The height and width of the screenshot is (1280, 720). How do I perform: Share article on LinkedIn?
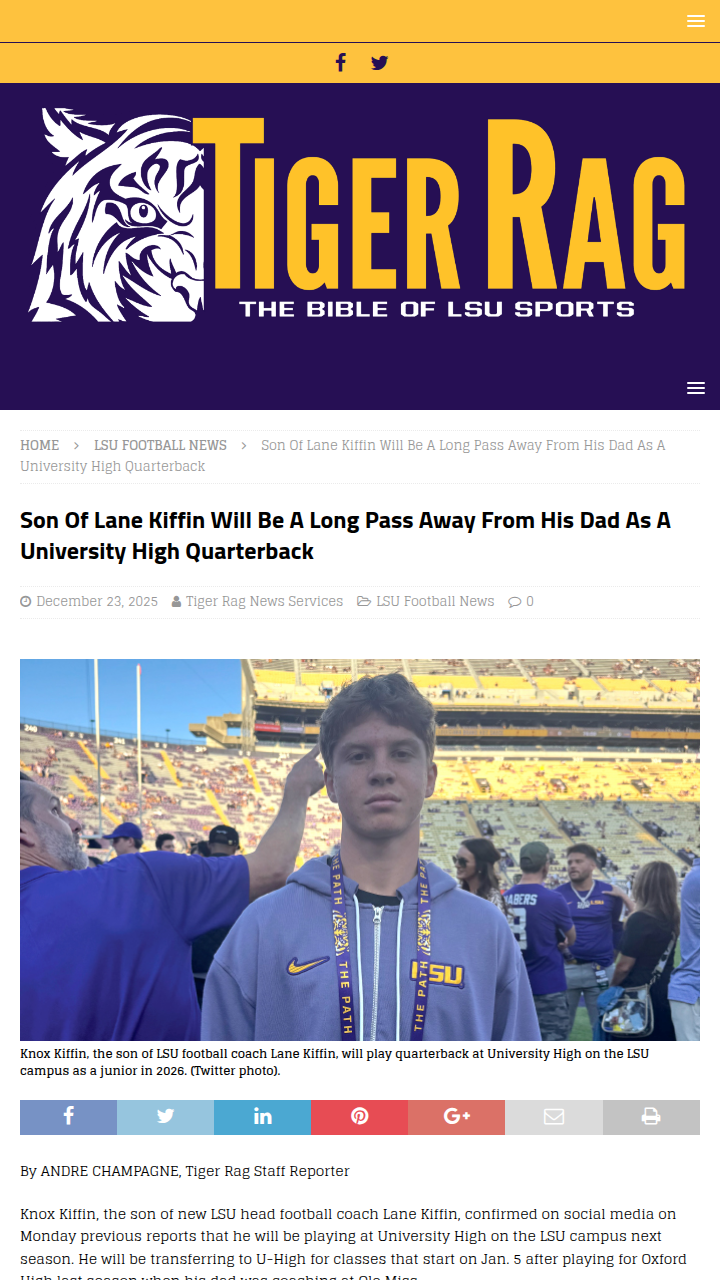pos(262,1117)
